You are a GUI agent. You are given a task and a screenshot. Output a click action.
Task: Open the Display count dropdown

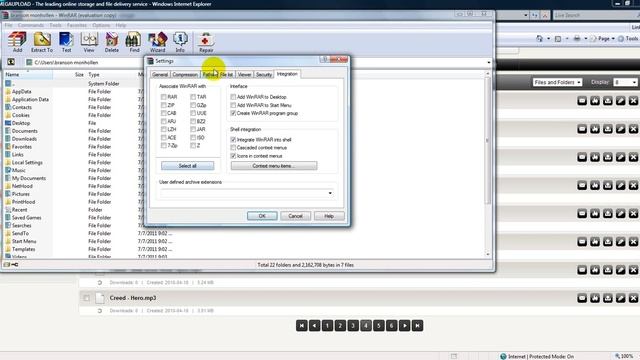tap(625, 82)
